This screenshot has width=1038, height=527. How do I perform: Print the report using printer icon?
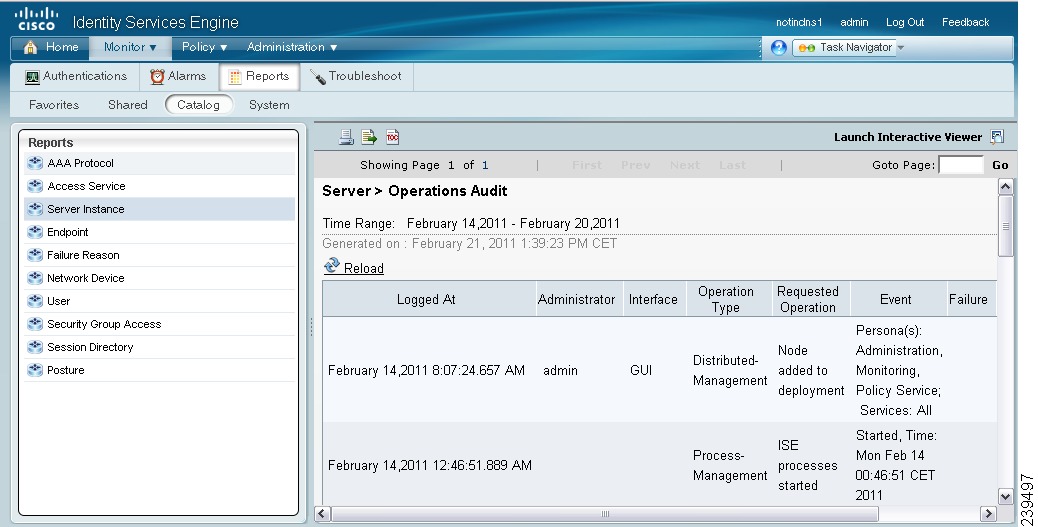tap(346, 137)
